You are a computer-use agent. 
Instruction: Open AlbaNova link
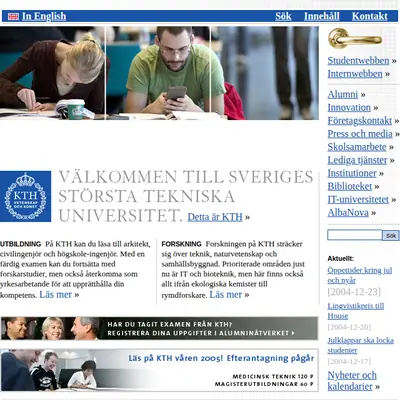(348, 212)
